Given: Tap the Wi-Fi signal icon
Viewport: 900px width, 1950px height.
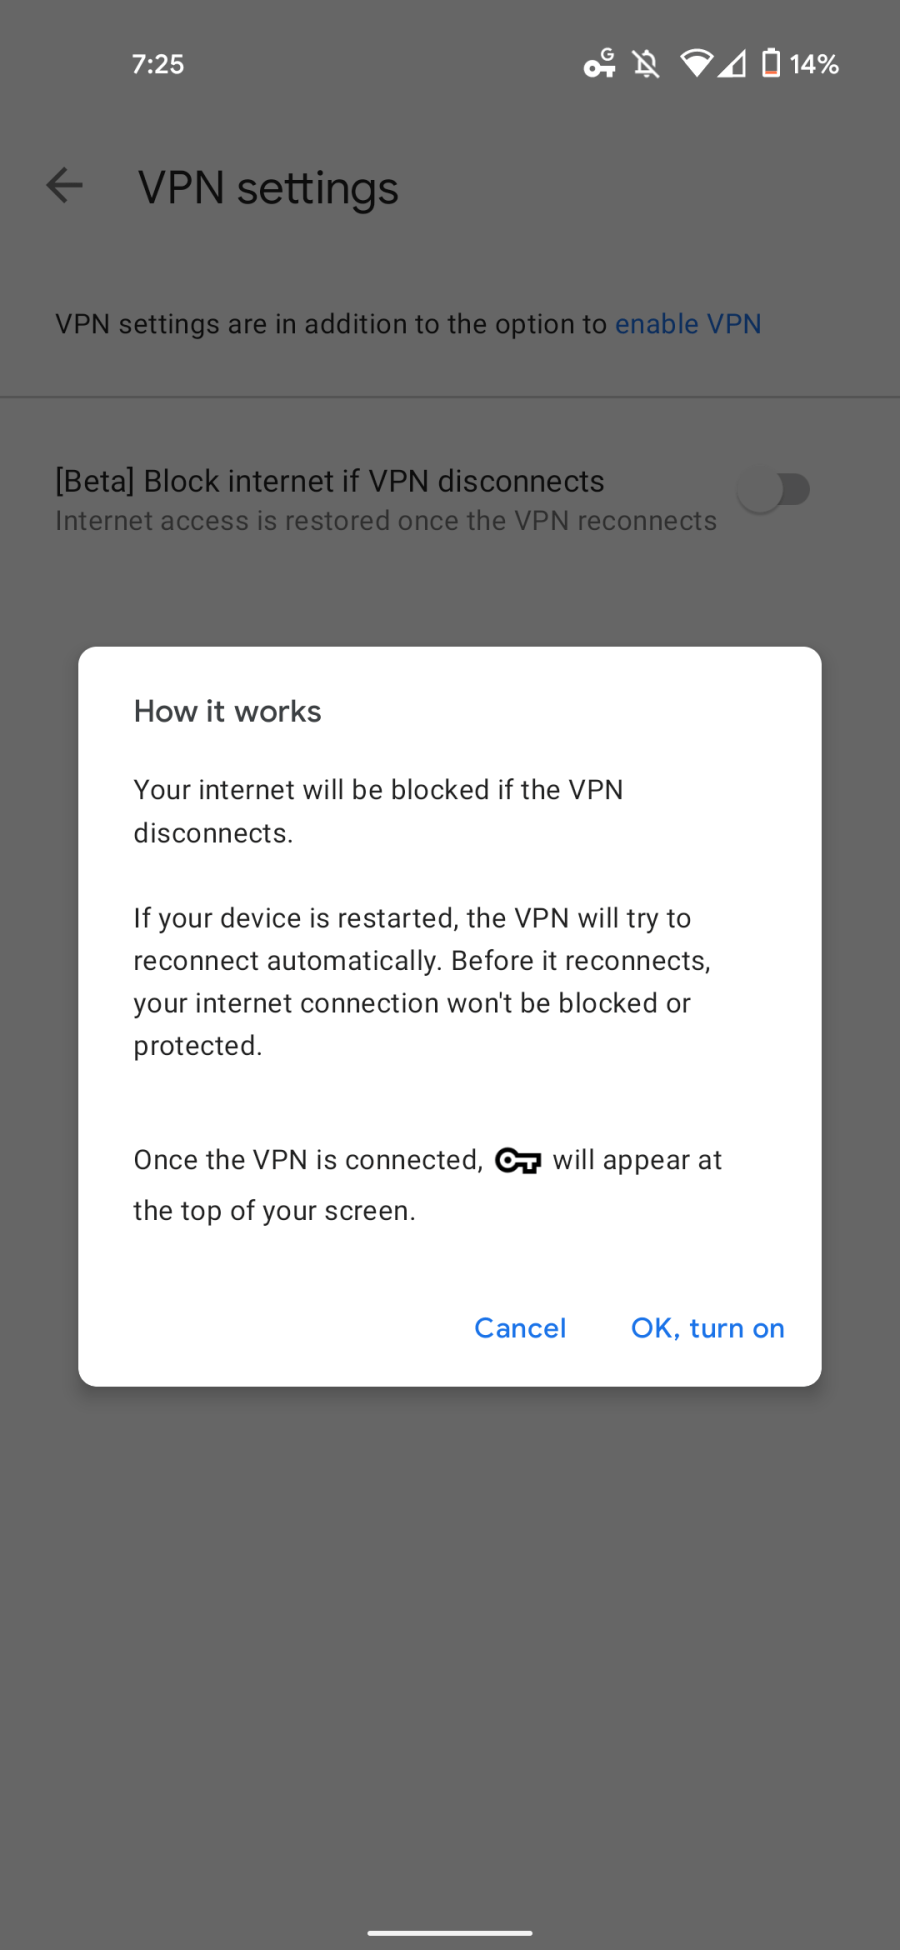Looking at the screenshot, I should coord(696,63).
